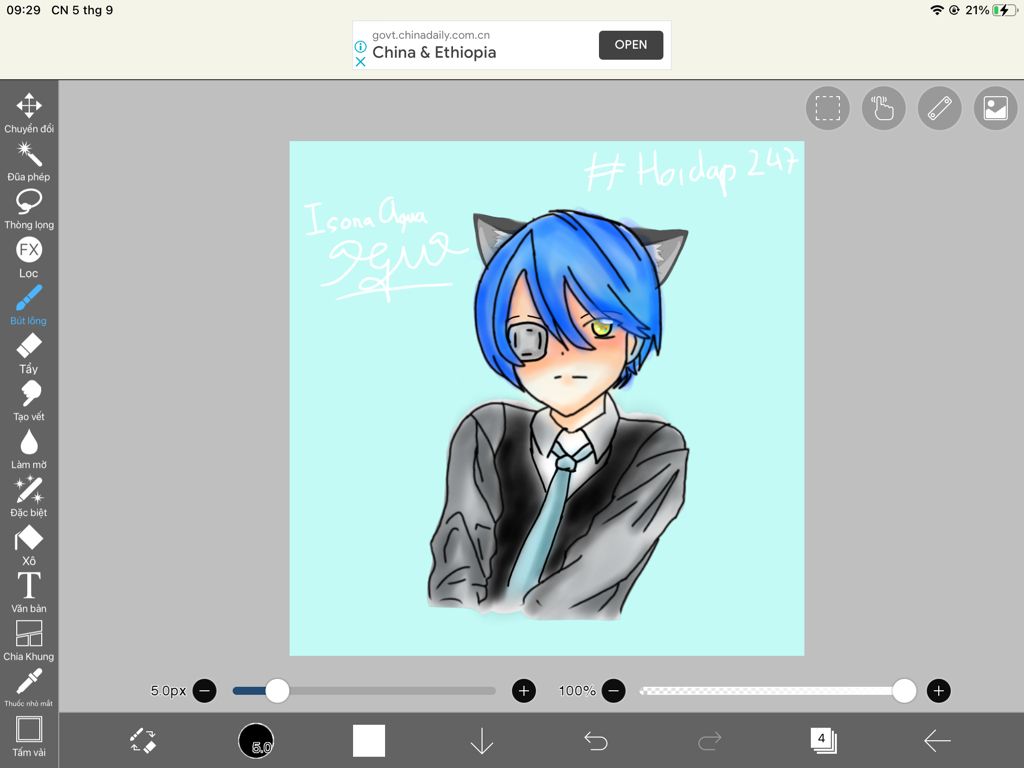Select the Thuốc nhỏ mắt eyedropper tool
This screenshot has width=1024, height=768.
click(x=29, y=687)
